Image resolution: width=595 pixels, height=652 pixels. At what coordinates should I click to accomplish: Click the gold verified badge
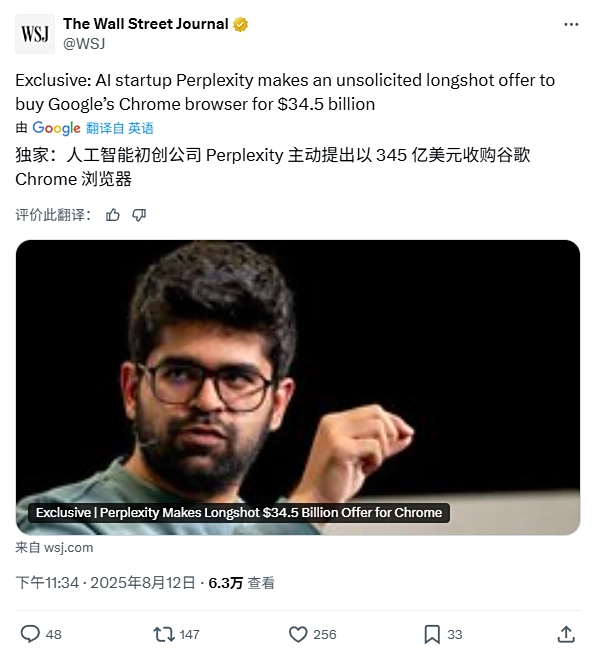point(240,25)
